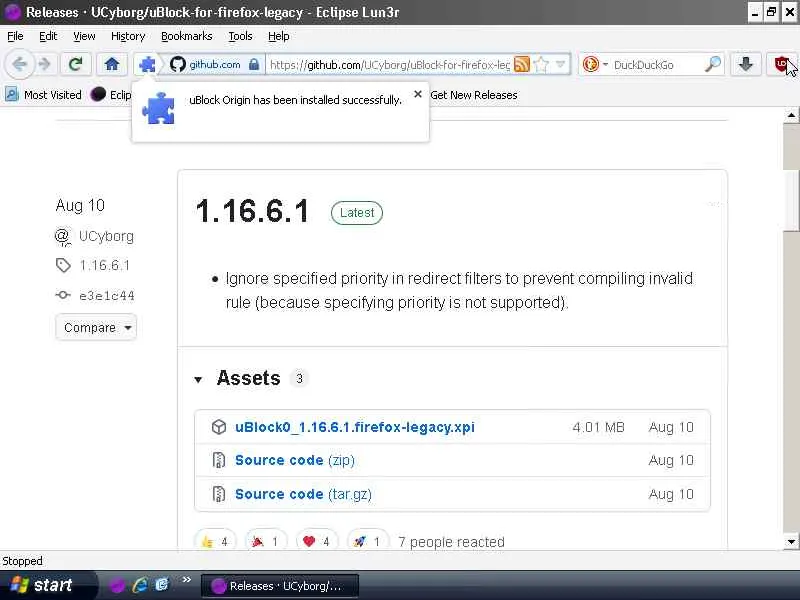Click the Aug 10 date beside the xpi asset

[671, 427]
